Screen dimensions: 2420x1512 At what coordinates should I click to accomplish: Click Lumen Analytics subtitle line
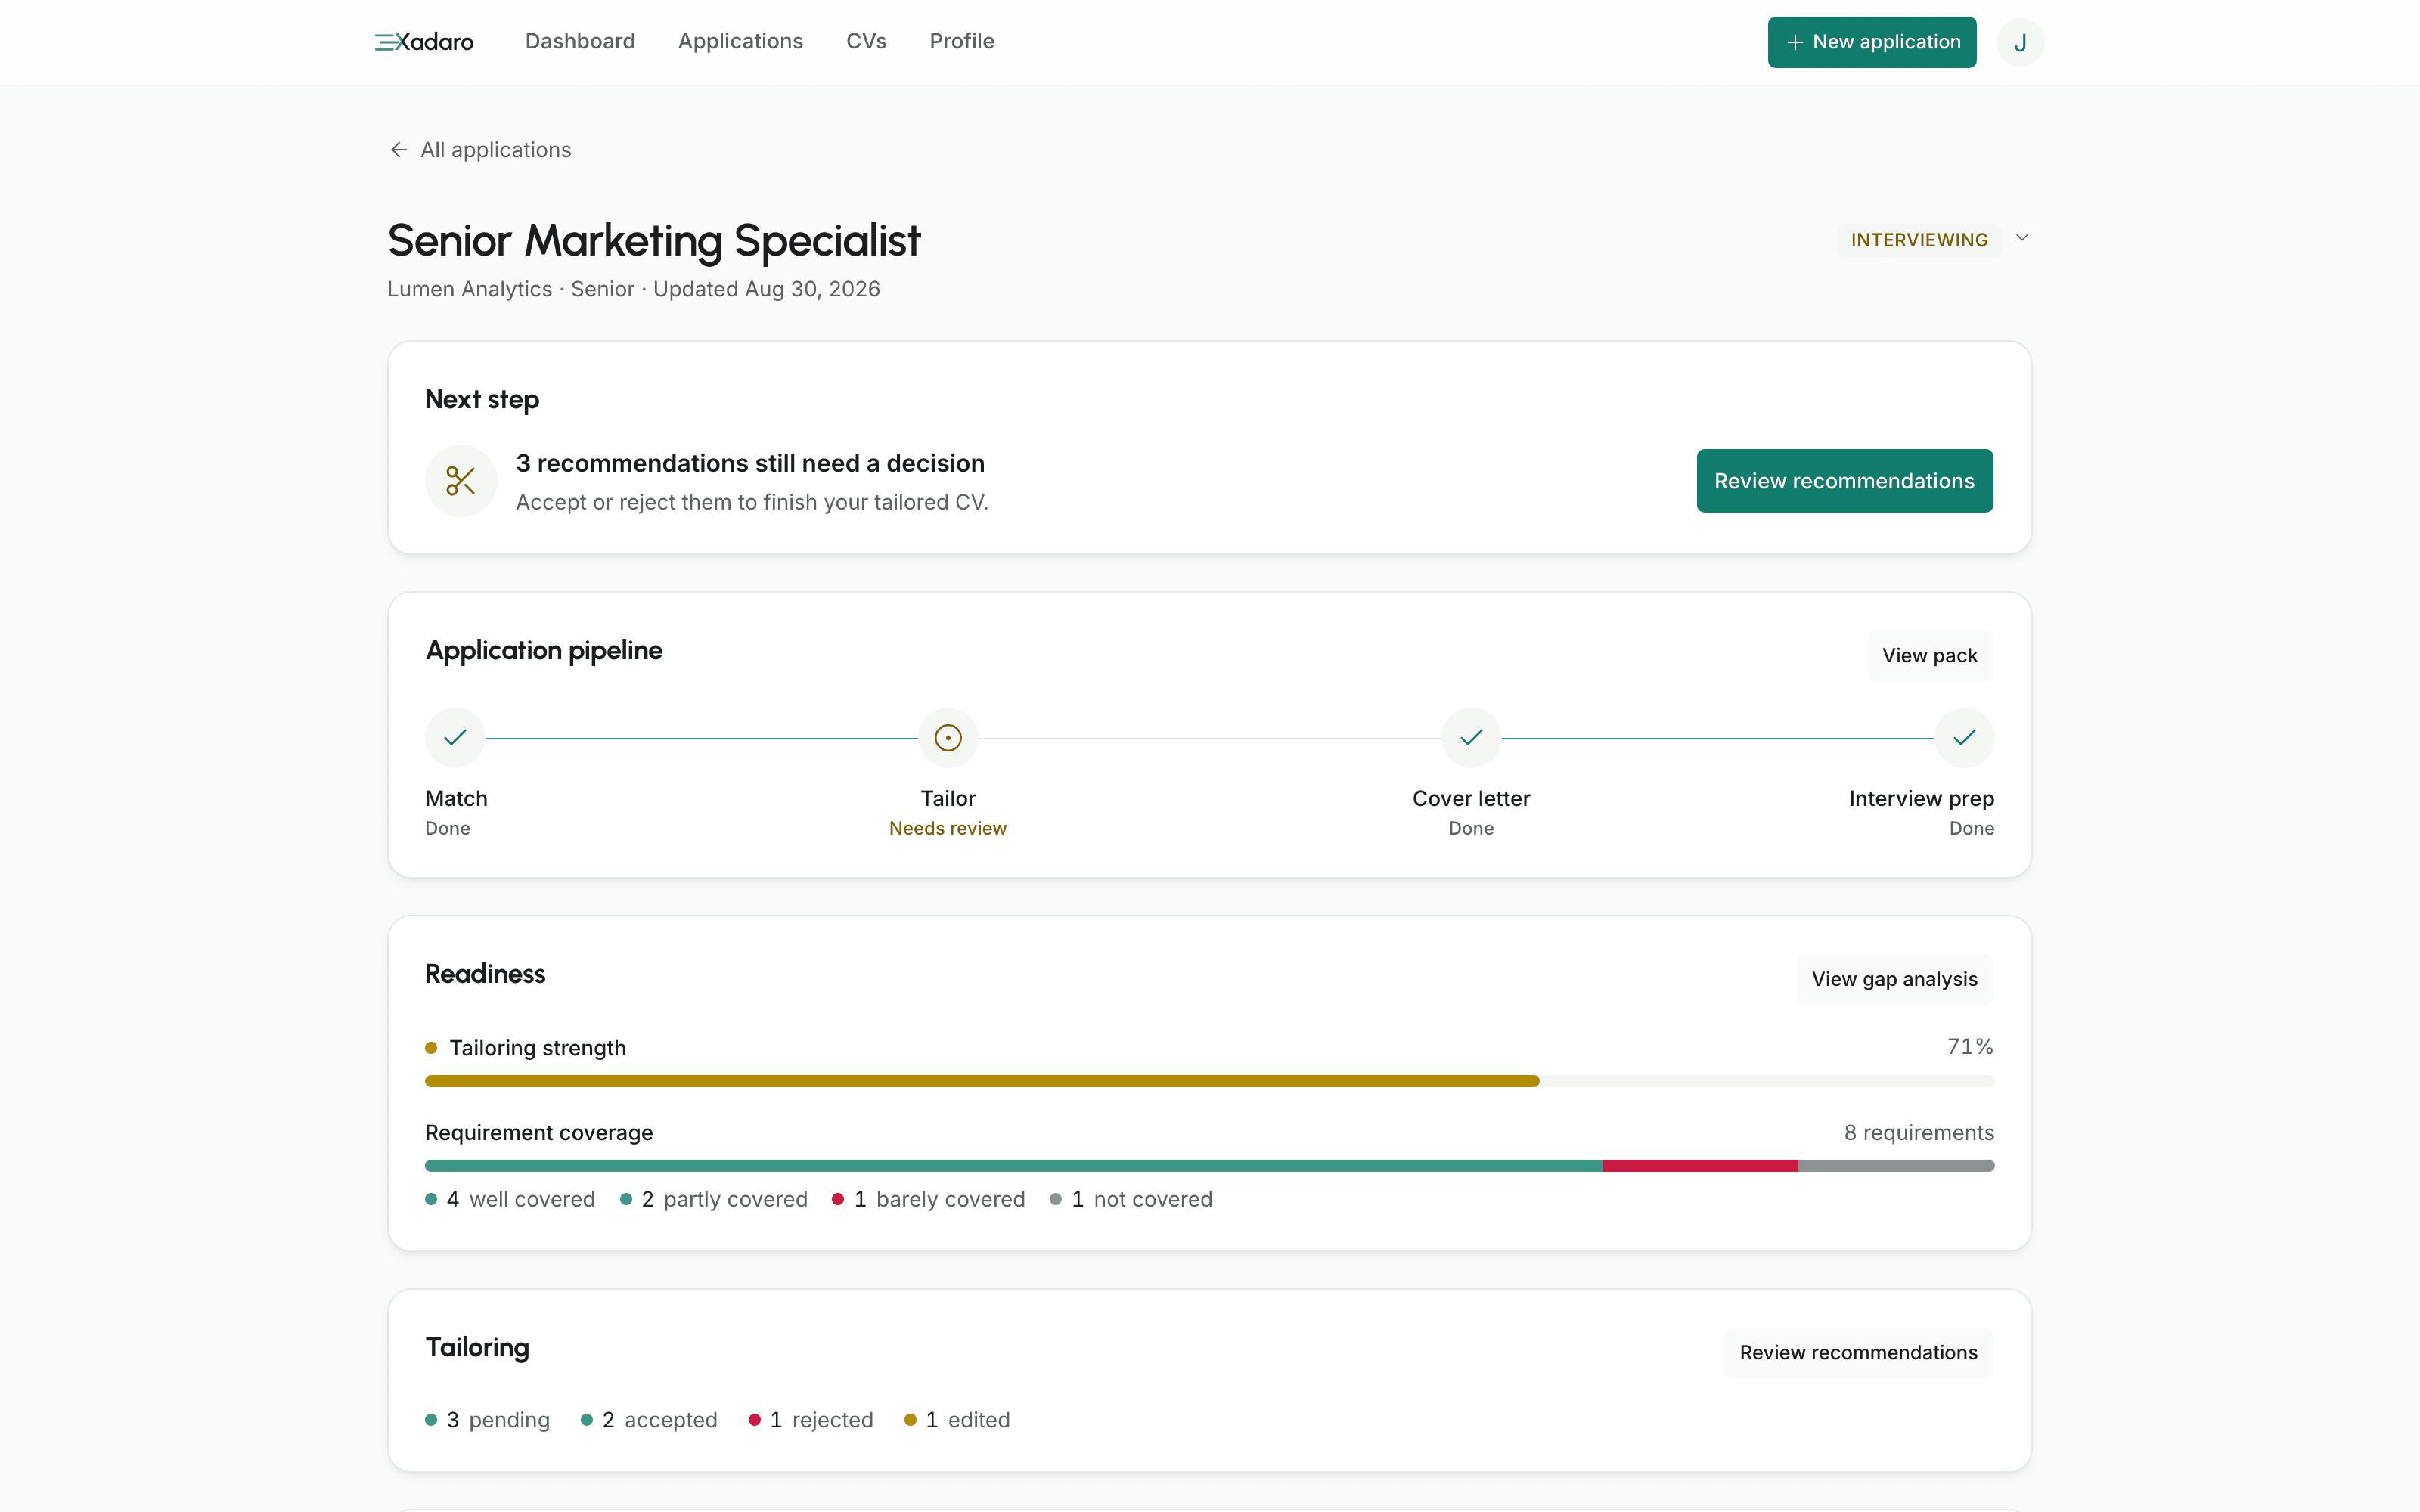(x=634, y=289)
